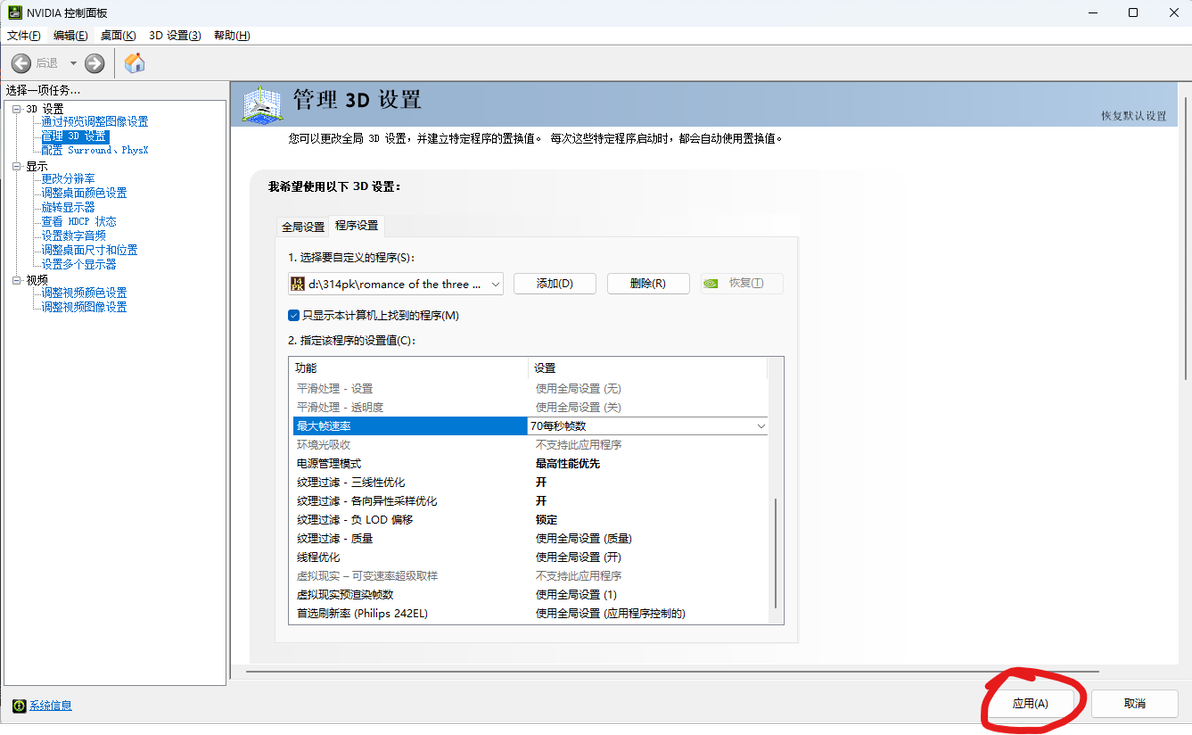Screen dimensions: 1192x735
Task: Click the 功能 column header
Action: click(x=409, y=368)
